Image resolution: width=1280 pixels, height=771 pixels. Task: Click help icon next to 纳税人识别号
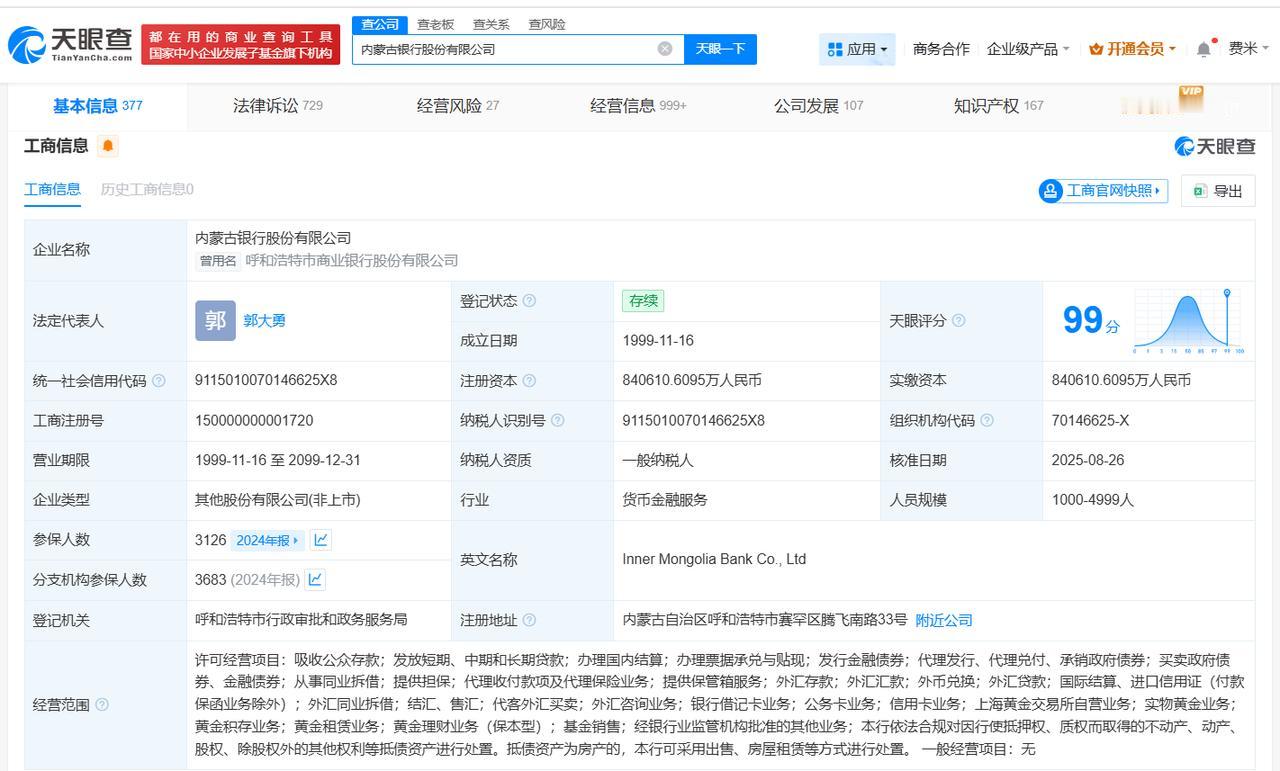(557, 421)
